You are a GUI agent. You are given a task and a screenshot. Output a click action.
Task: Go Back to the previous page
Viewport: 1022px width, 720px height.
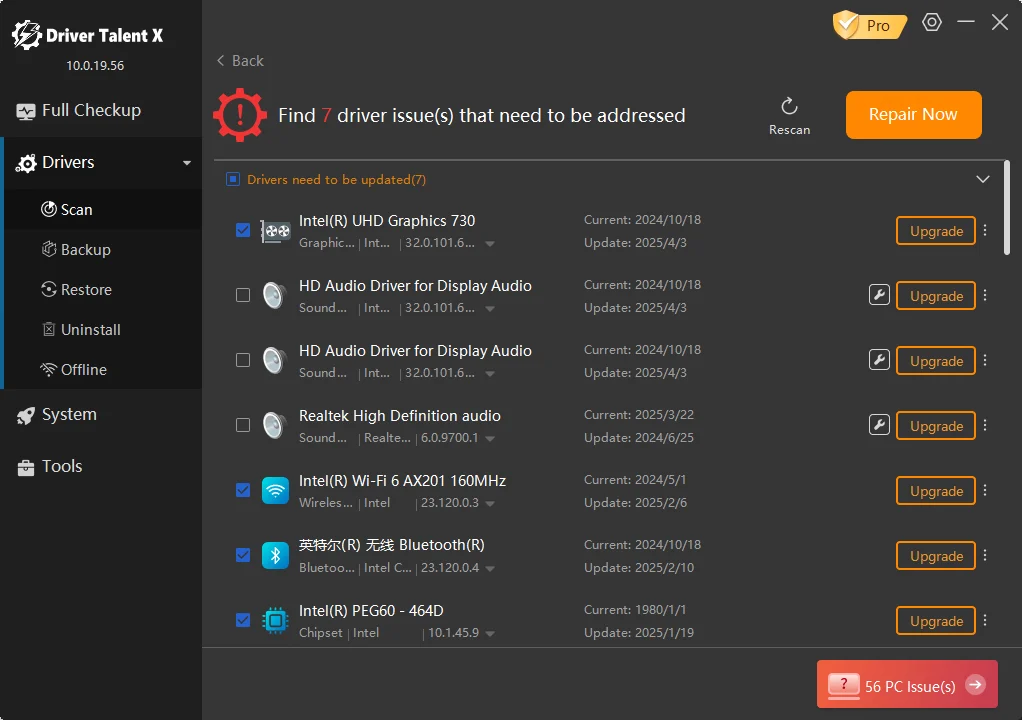point(240,61)
